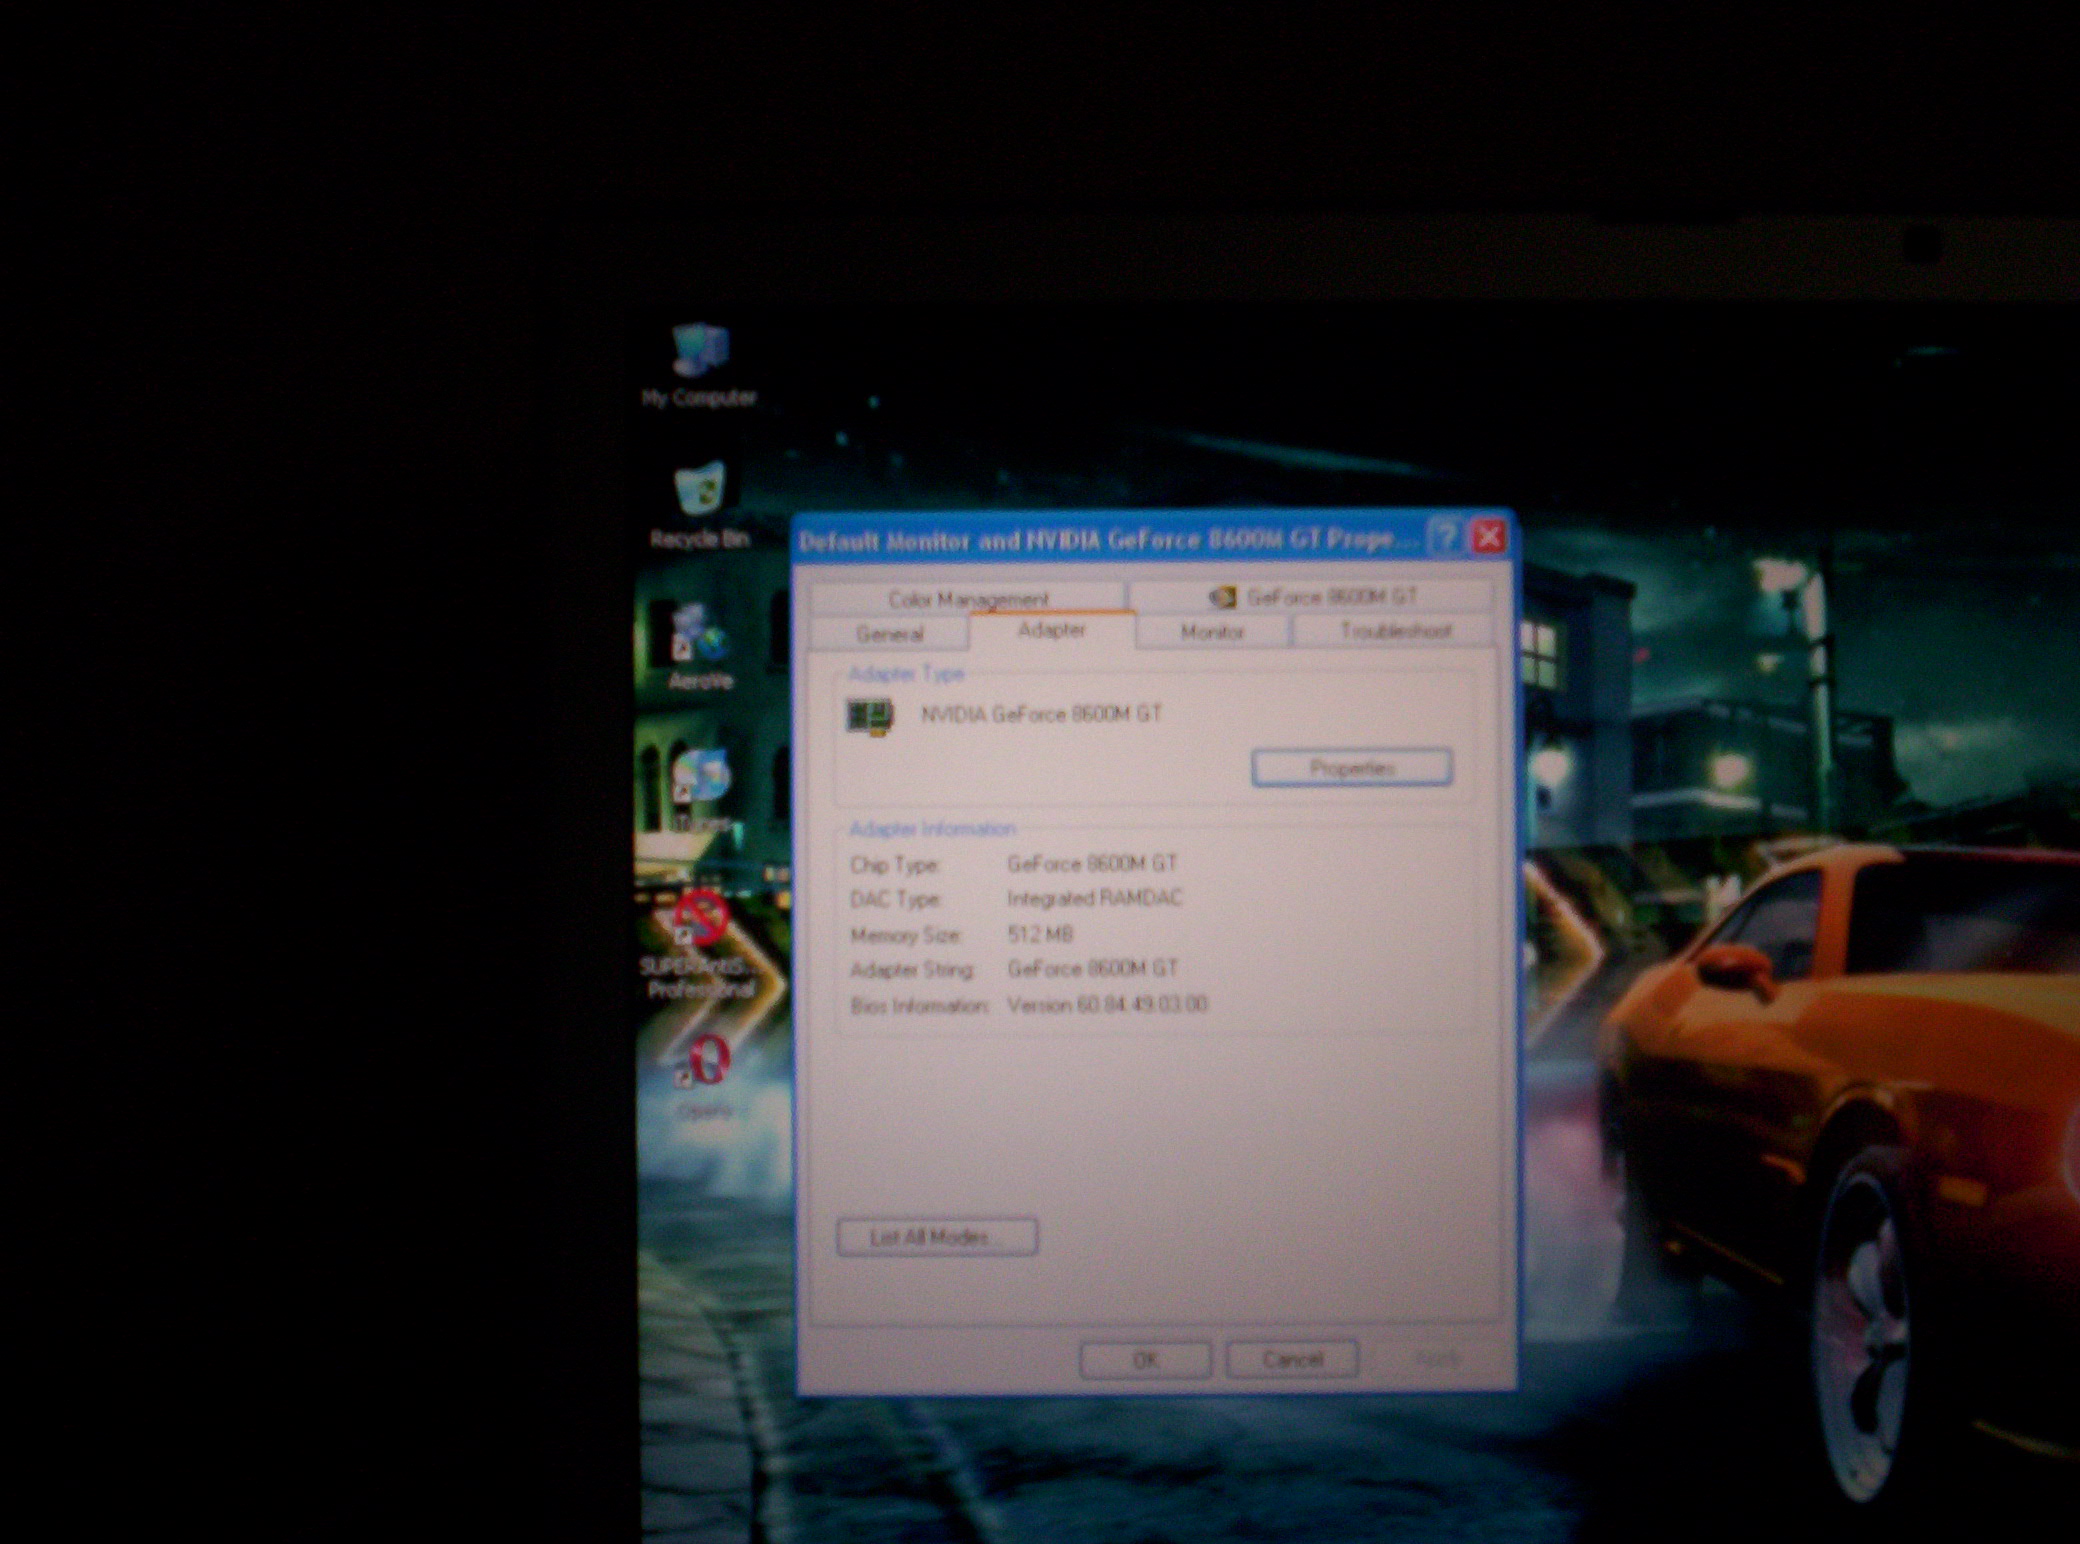Switch to the General tab

click(889, 633)
